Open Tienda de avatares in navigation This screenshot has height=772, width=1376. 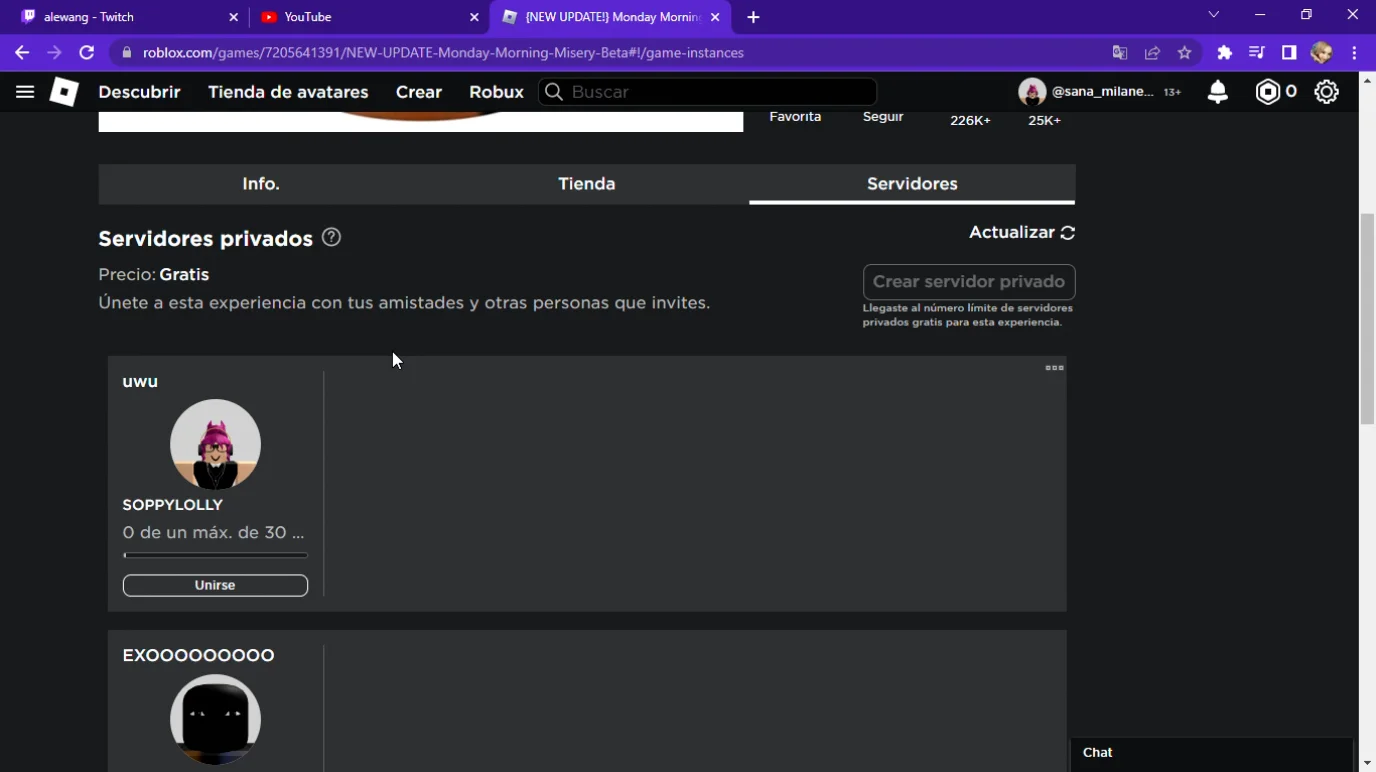[288, 92]
